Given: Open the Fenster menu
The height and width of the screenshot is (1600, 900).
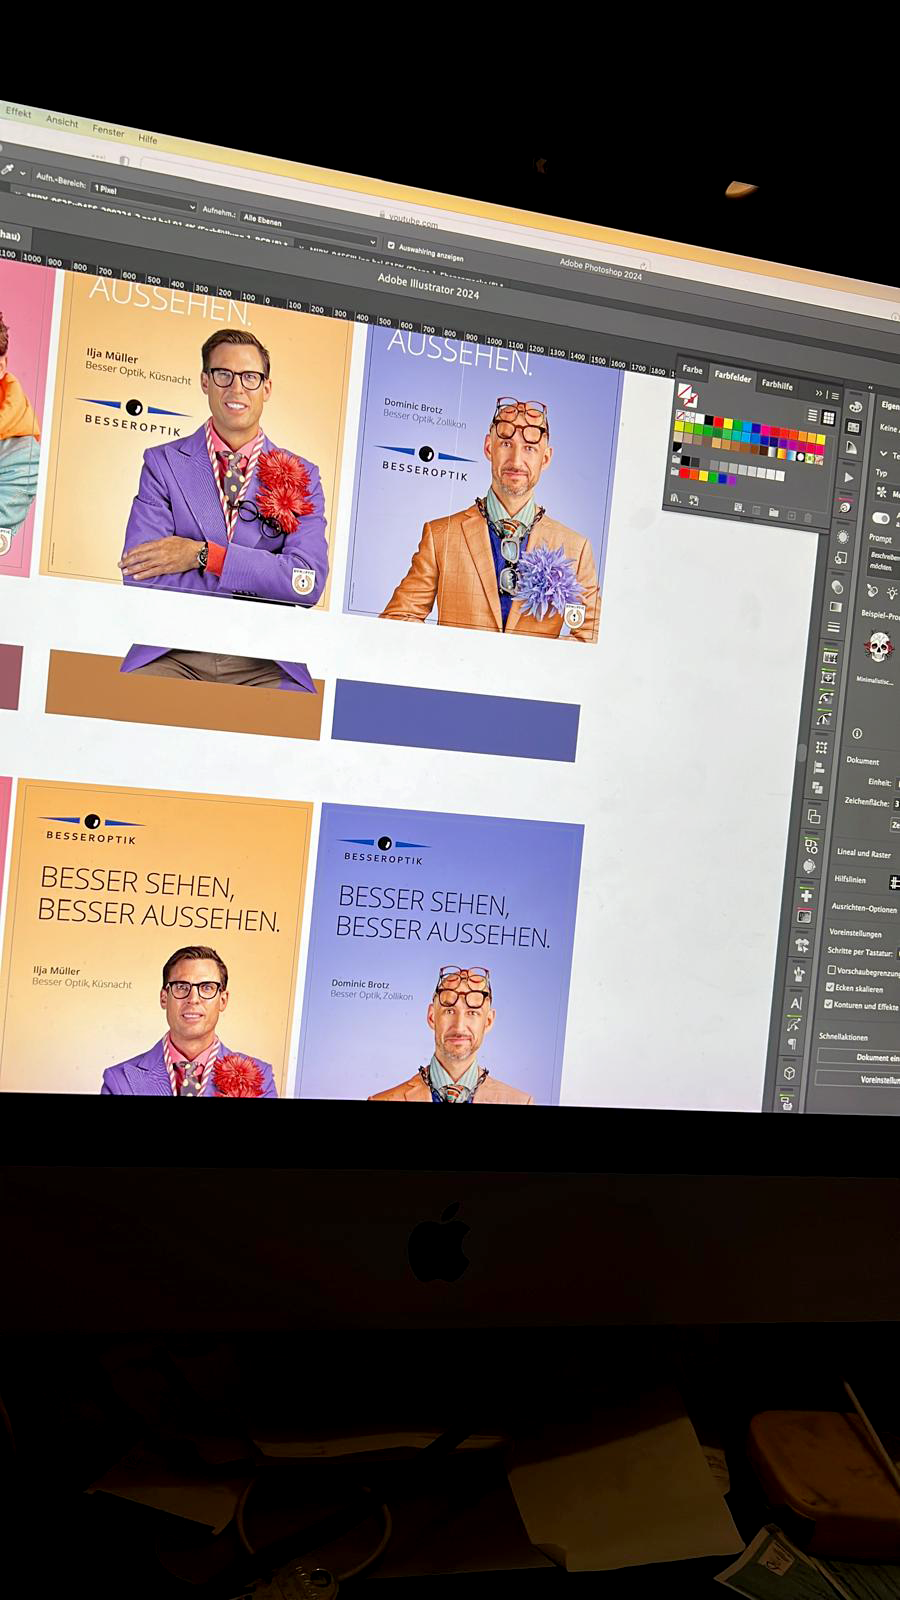Looking at the screenshot, I should coord(108,131).
